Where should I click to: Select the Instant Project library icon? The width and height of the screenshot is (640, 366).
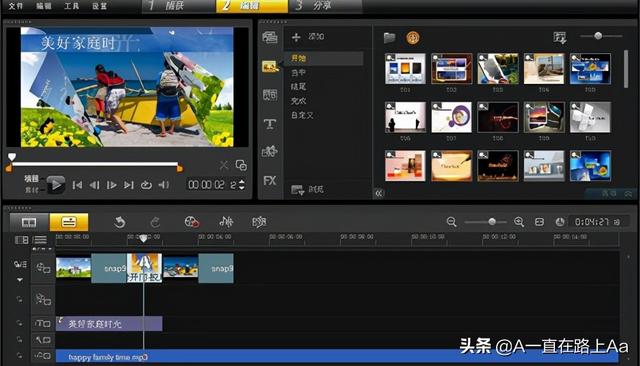(x=270, y=66)
